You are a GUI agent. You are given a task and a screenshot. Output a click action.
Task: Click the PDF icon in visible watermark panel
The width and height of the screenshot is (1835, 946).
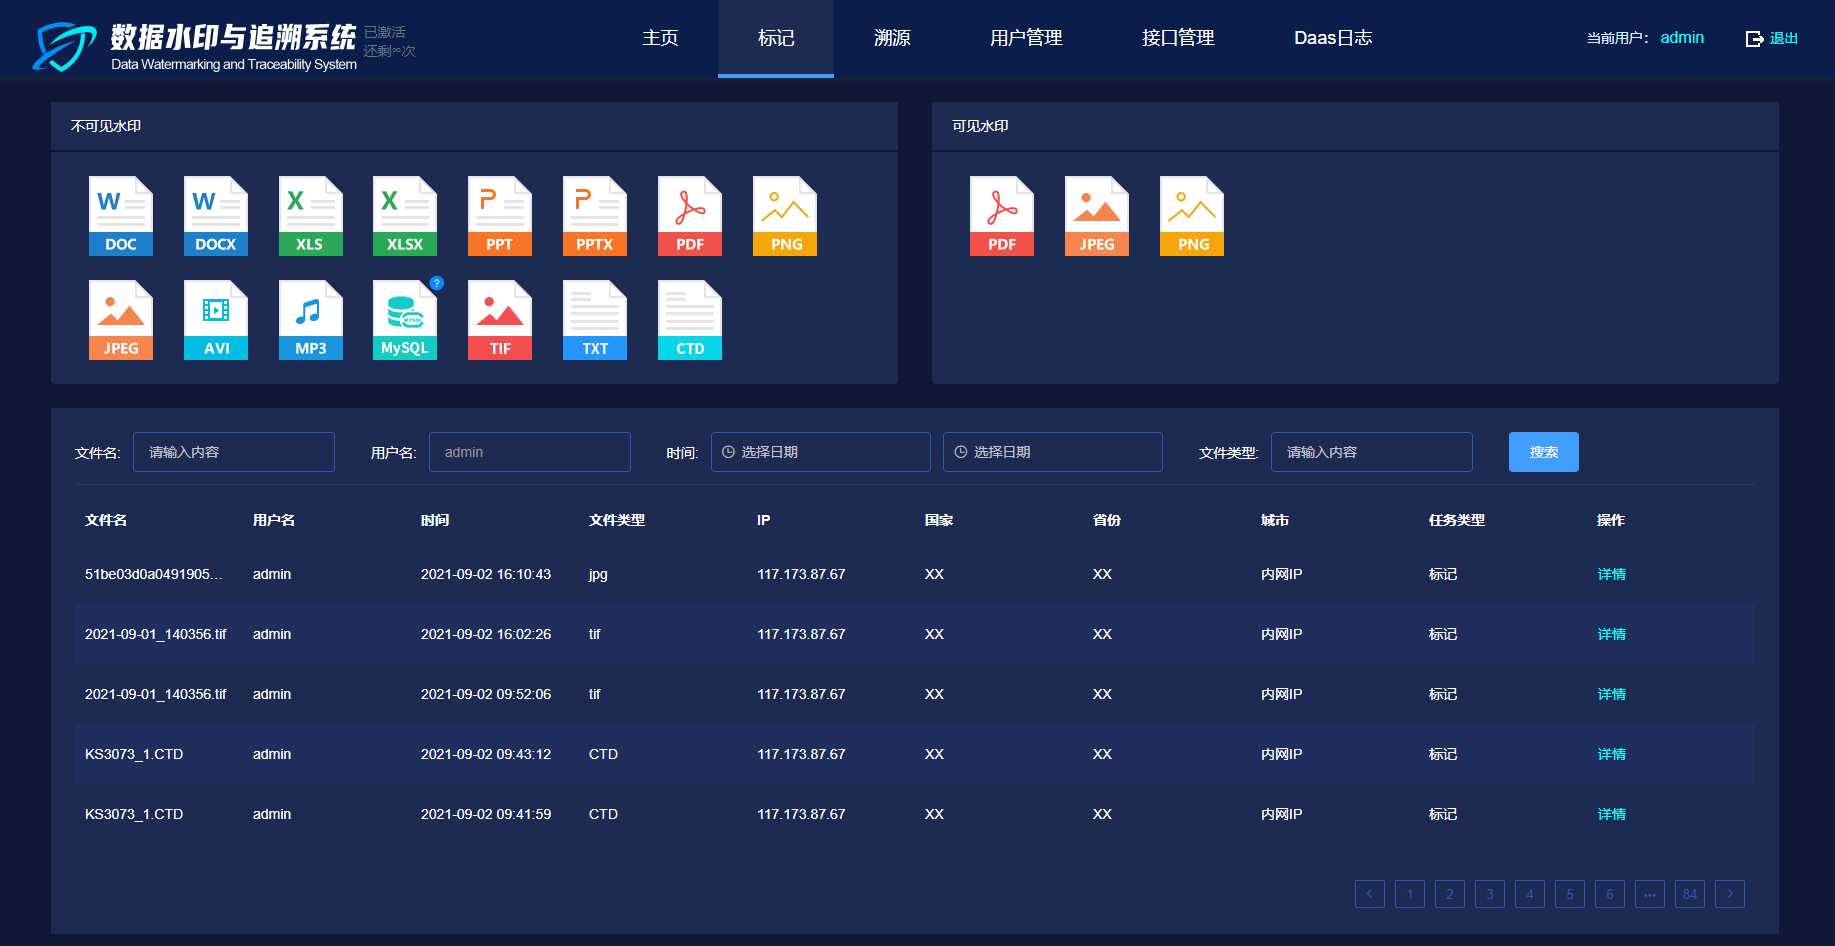click(x=1001, y=216)
